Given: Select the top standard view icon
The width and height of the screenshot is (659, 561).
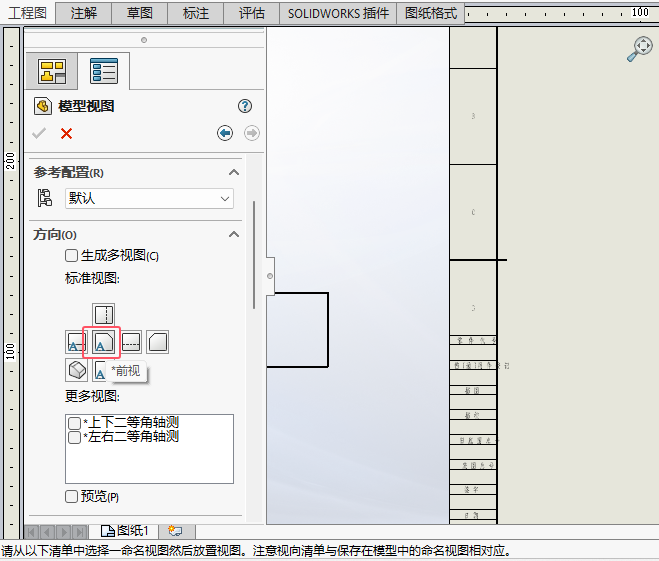Looking at the screenshot, I should point(103,314).
